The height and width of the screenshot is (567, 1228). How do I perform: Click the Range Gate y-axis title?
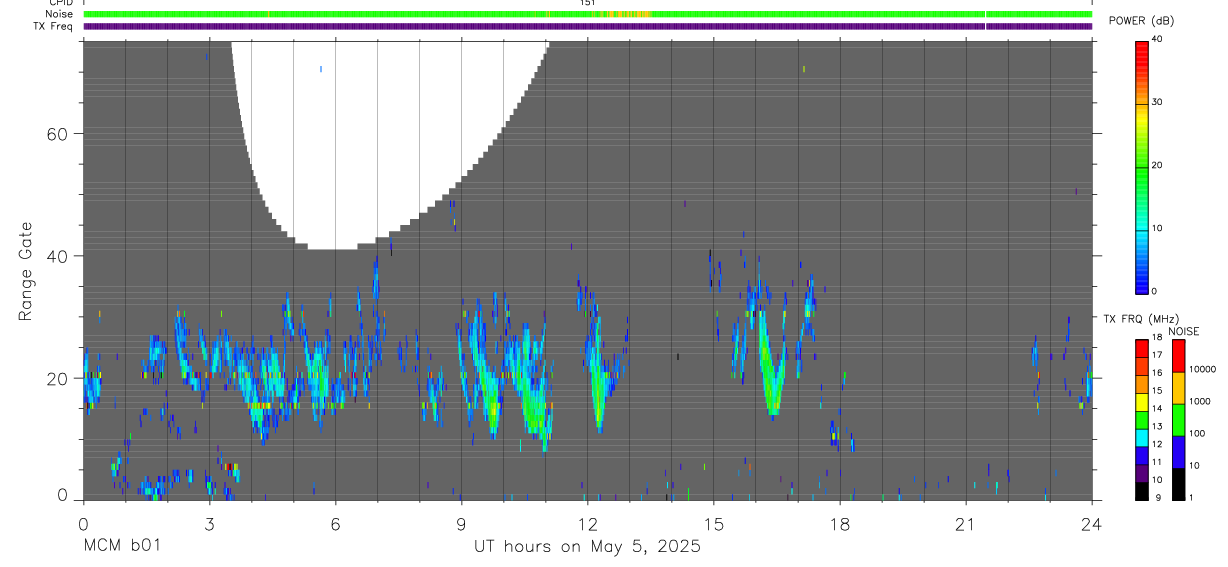tap(28, 271)
